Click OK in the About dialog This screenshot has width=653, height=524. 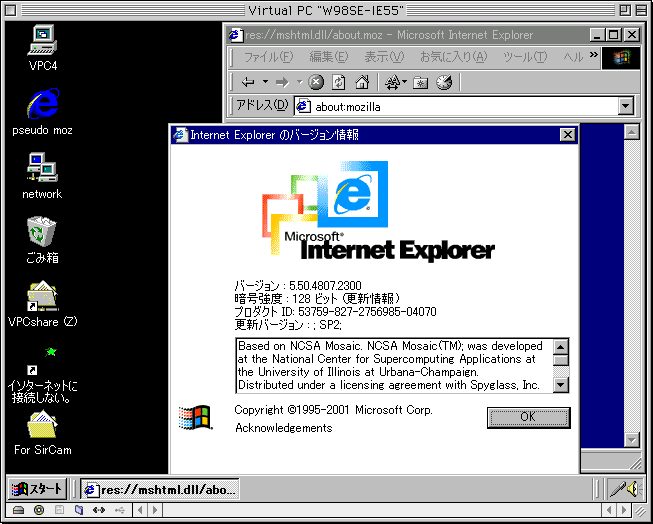[528, 417]
